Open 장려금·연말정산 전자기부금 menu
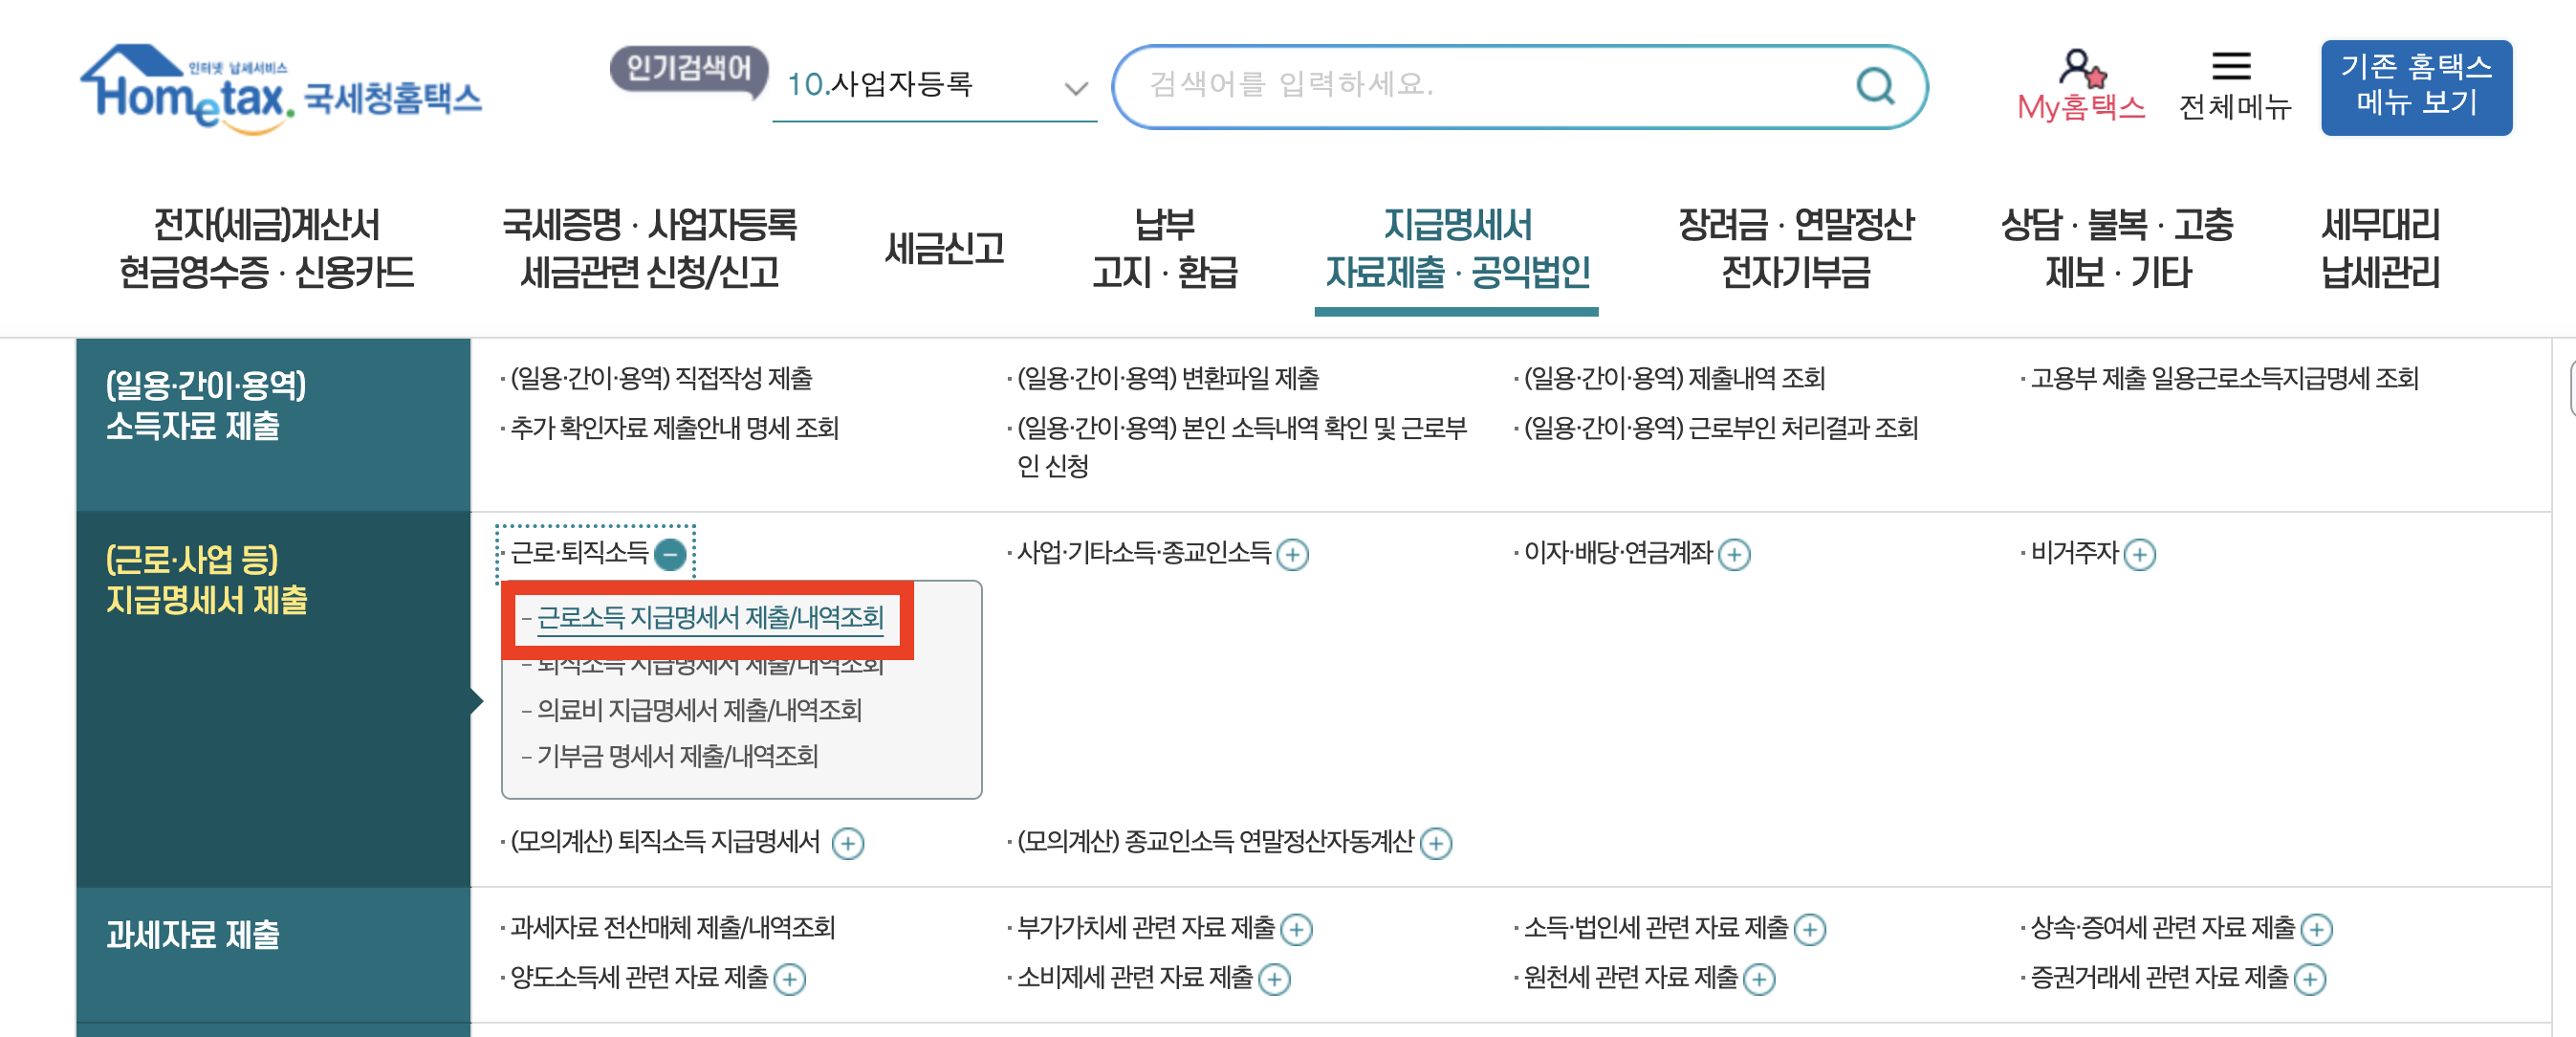 click(1797, 250)
